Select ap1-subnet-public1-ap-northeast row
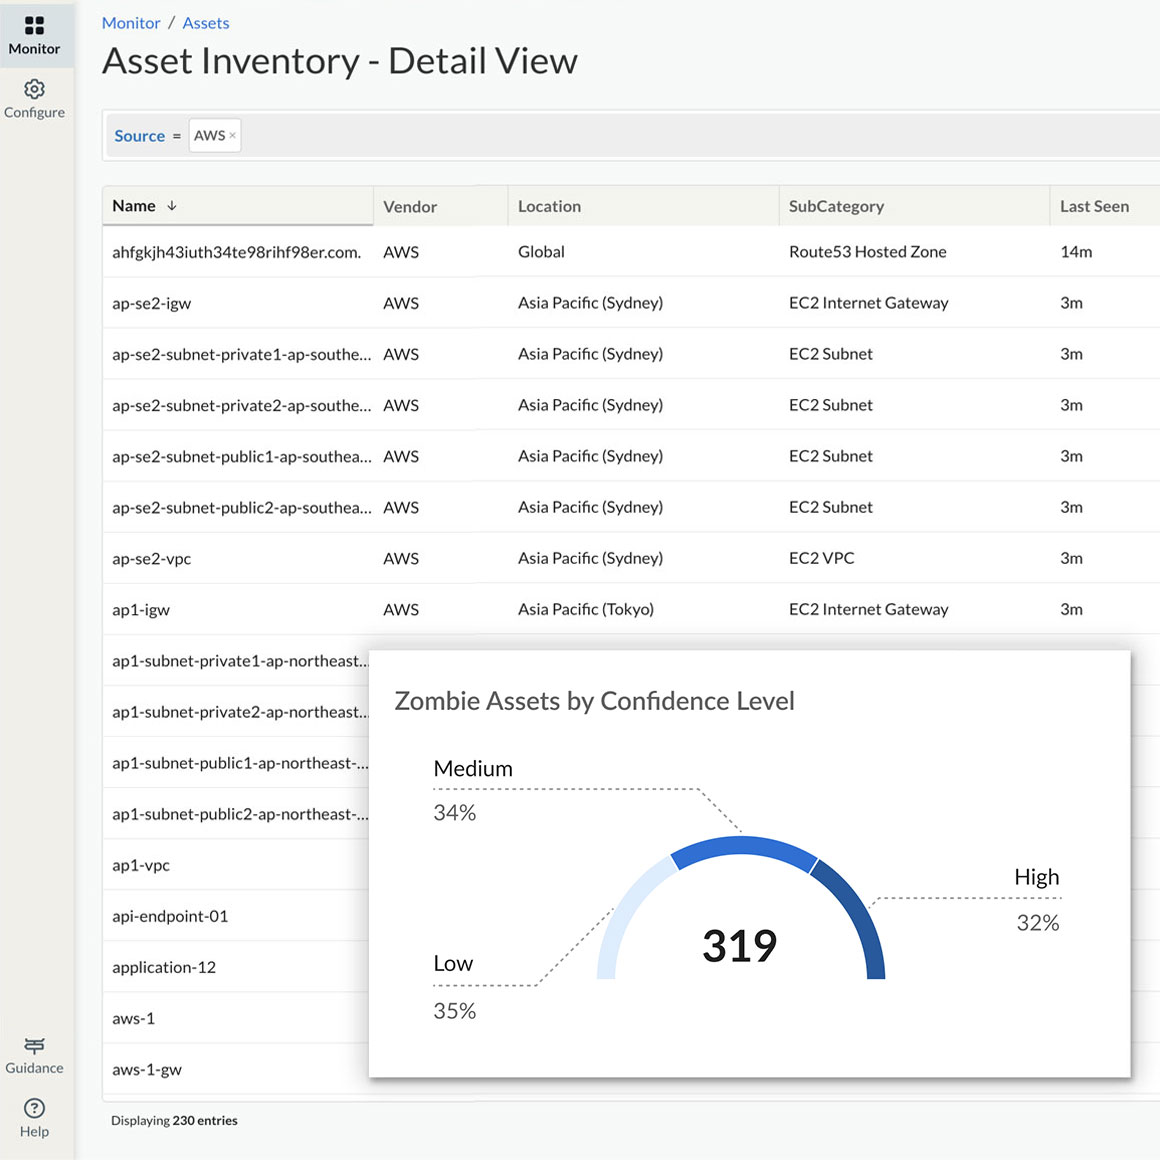Image resolution: width=1160 pixels, height=1160 pixels. point(235,763)
